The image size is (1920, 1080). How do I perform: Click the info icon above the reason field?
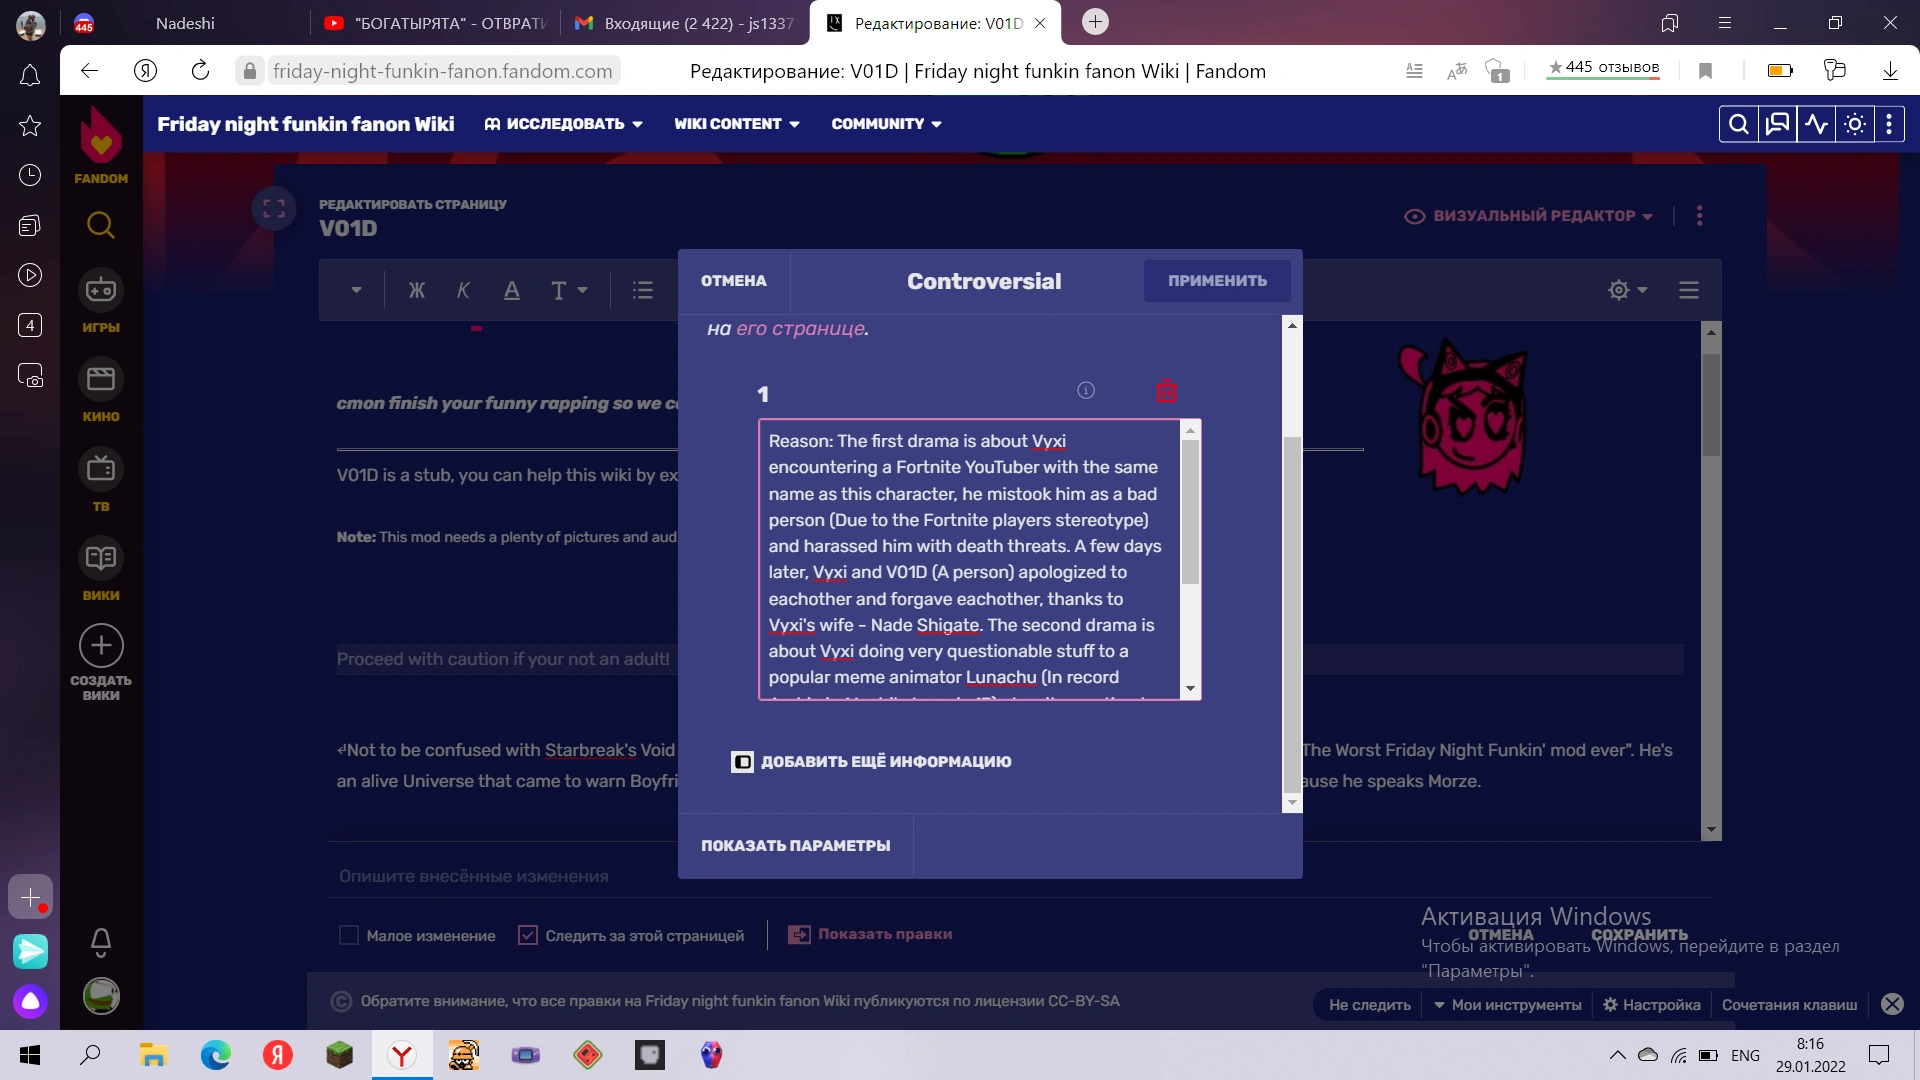1086,391
